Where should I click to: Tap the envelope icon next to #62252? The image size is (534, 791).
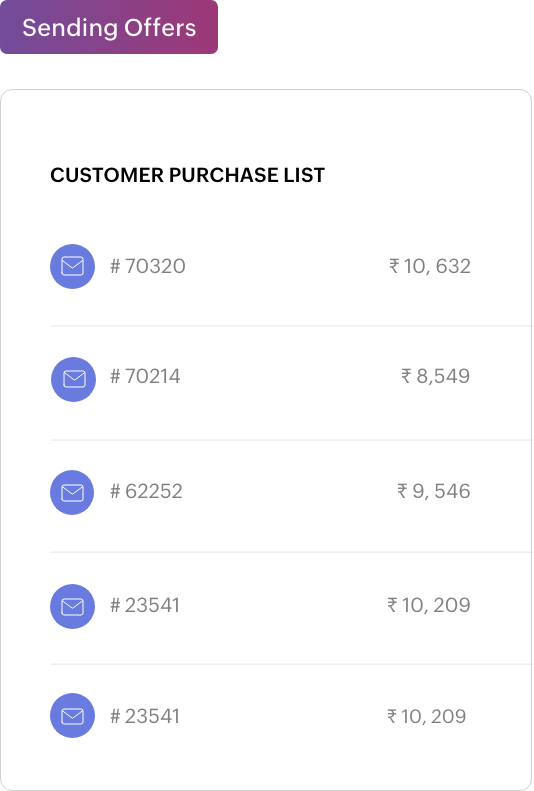72,492
